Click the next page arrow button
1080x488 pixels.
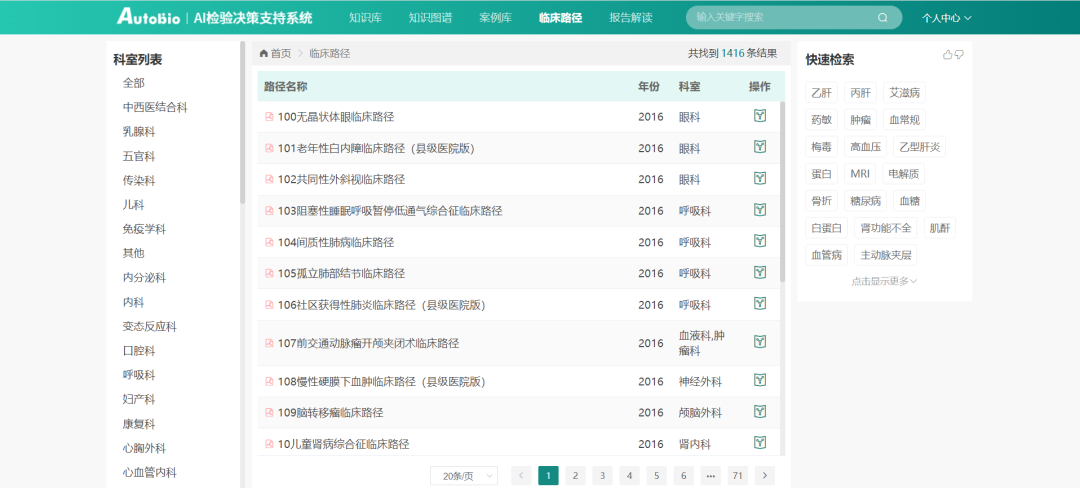pos(765,476)
